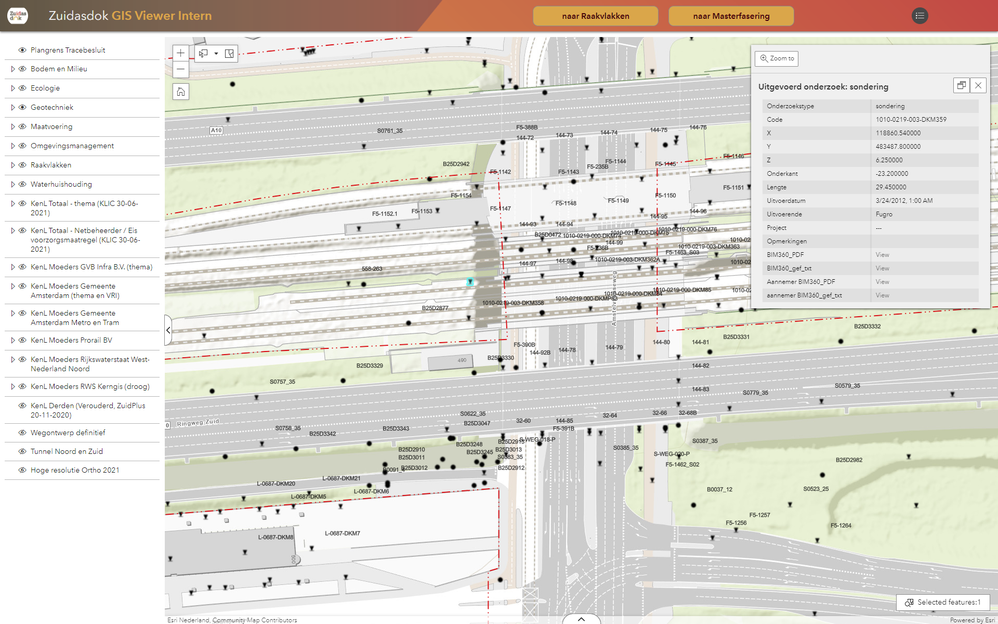Image resolution: width=998 pixels, height=624 pixels.
Task: Expand KenL Moeders RWS Kerngis (droog)
Action: (x=12, y=386)
